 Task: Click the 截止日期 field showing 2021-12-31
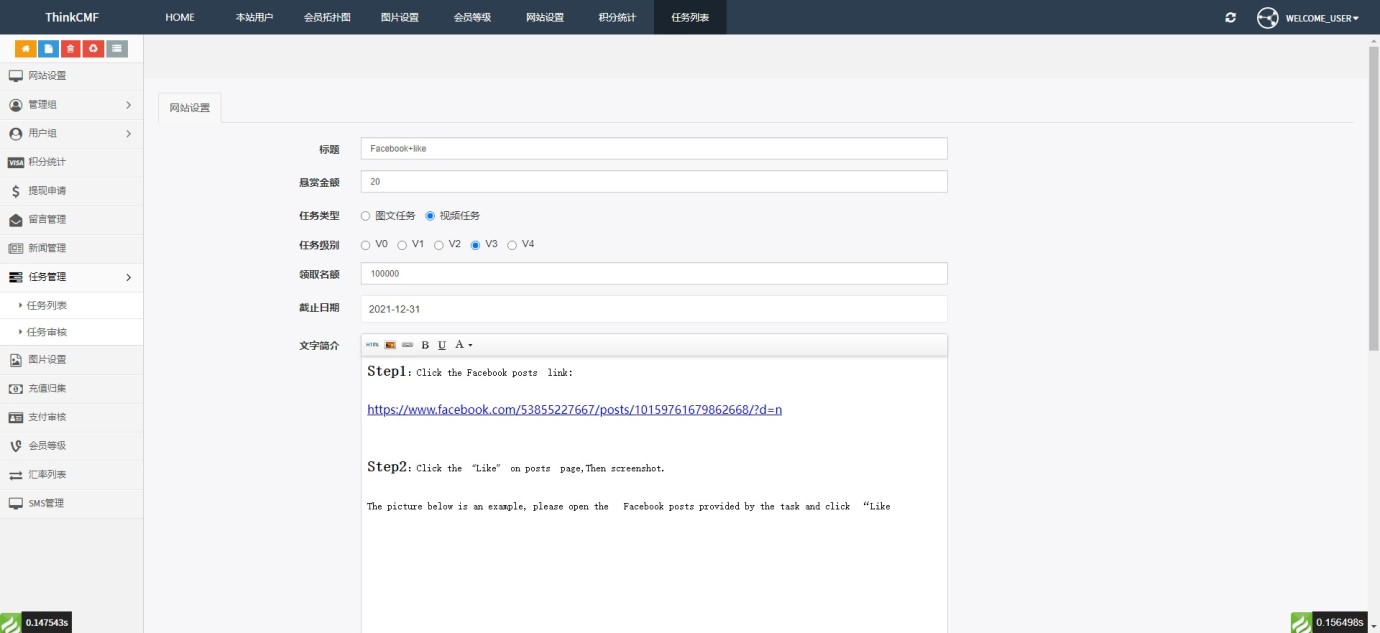coord(654,309)
